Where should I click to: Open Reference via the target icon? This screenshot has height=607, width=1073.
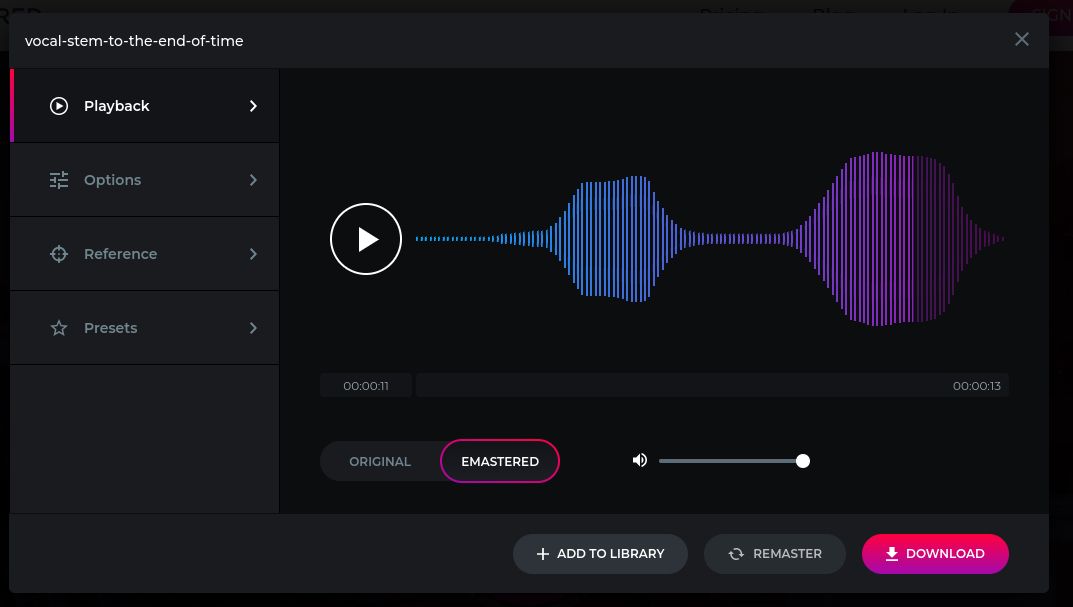[59, 253]
